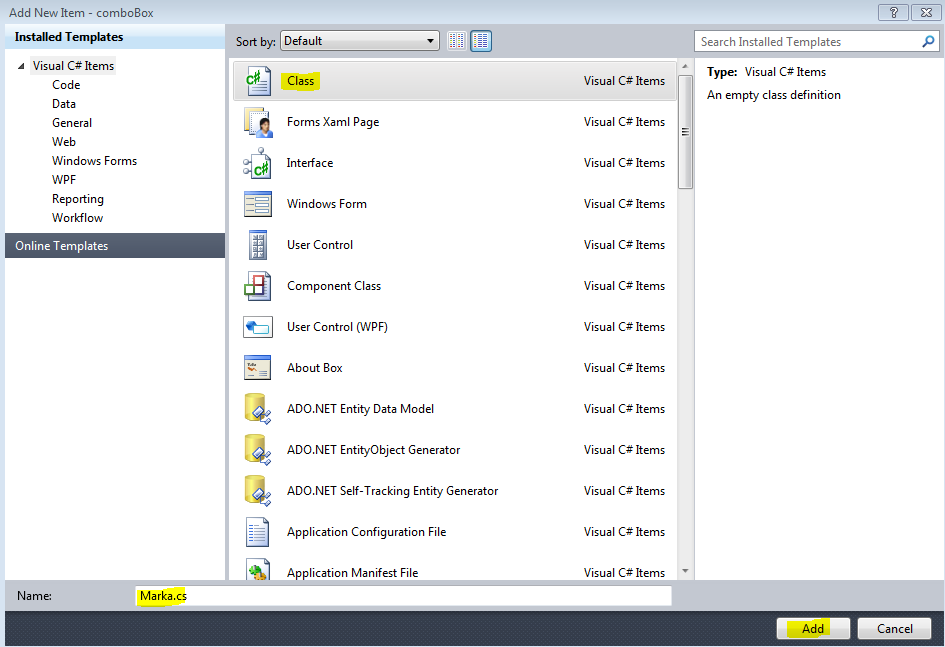Select the Application Manifest File name
The height and width of the screenshot is (647, 945).
click(x=352, y=572)
